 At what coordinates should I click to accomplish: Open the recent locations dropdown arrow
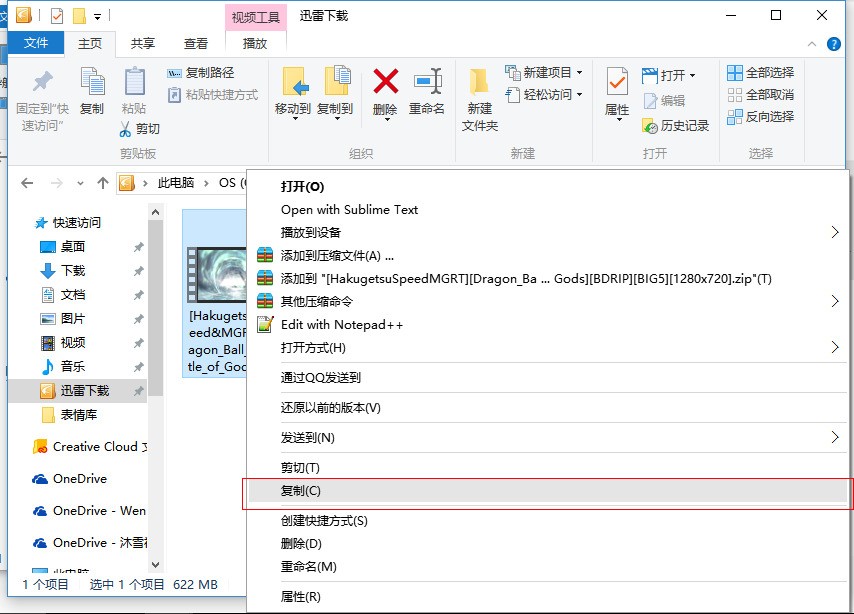[81, 184]
